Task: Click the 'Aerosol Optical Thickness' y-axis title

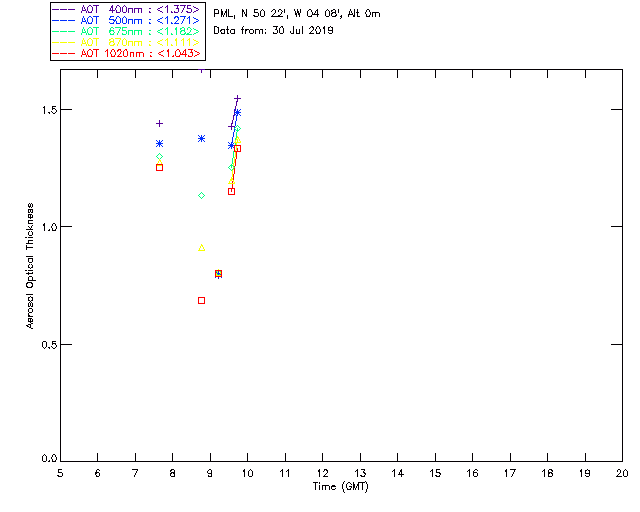Action: point(30,266)
